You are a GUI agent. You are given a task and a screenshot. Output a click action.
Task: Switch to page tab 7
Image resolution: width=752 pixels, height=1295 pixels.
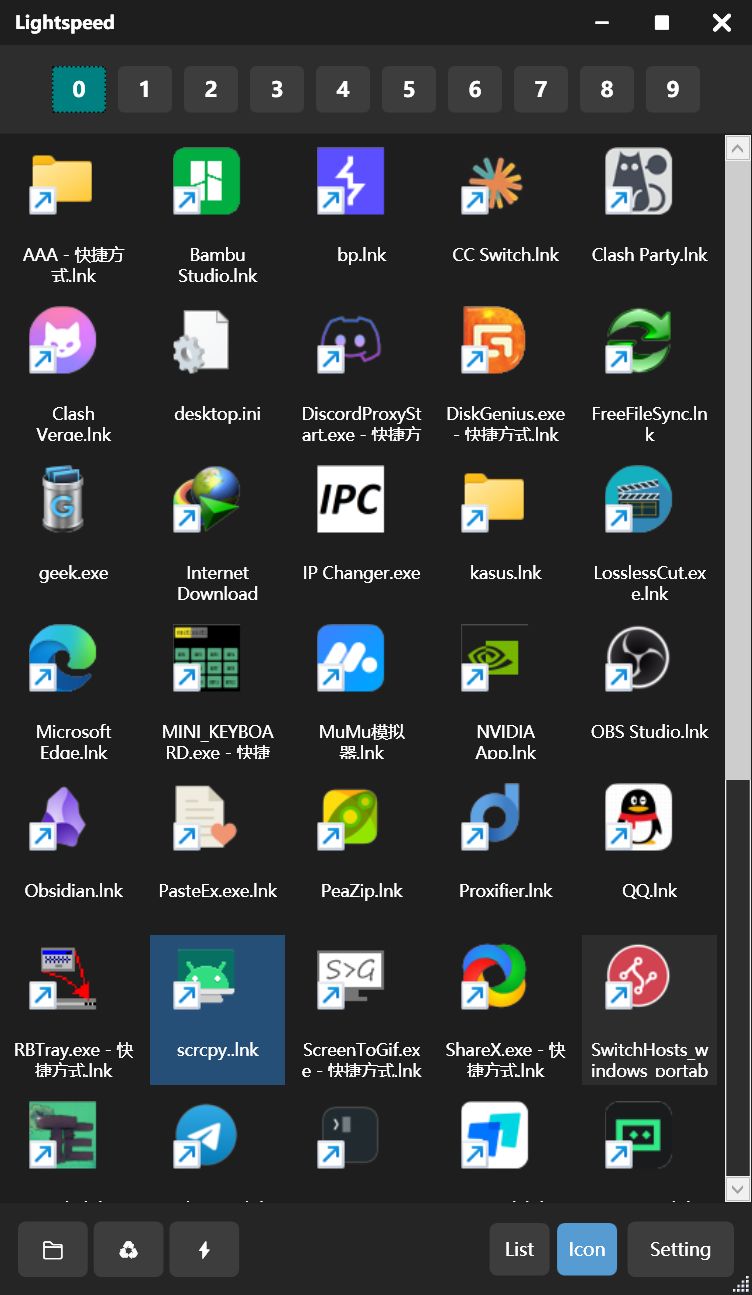540,90
